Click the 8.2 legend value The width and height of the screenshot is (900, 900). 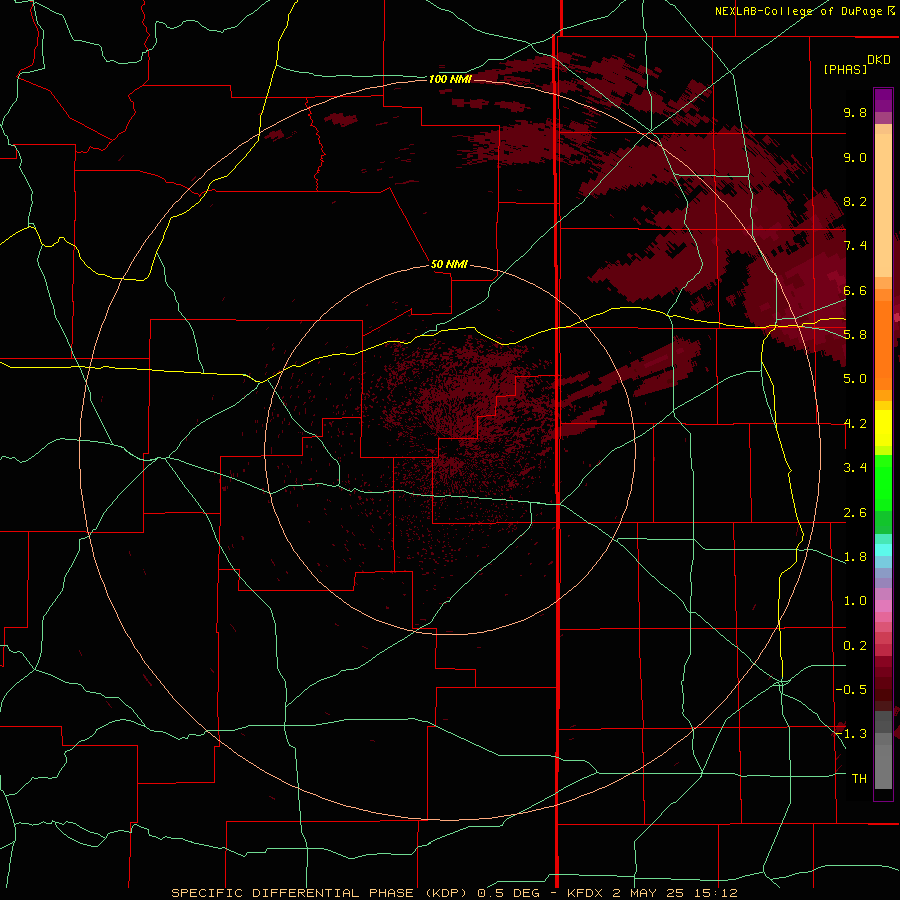click(x=855, y=201)
